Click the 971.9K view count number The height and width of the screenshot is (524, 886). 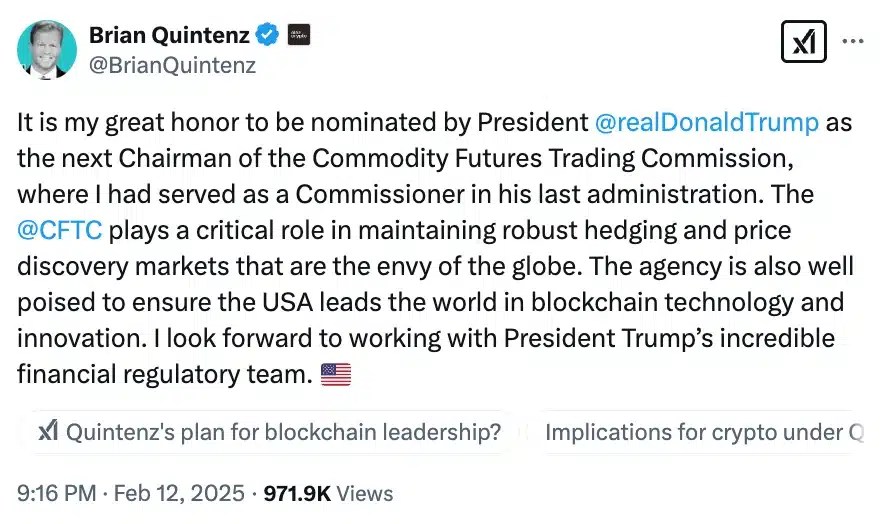coord(297,493)
